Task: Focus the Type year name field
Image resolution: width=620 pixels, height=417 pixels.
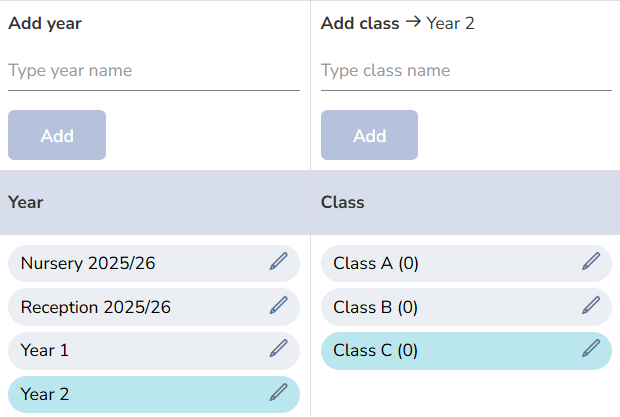Action: click(x=154, y=71)
